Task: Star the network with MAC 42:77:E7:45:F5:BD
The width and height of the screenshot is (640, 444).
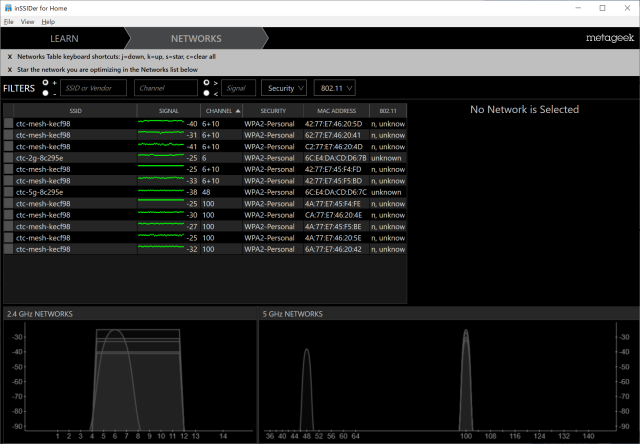Action: tap(9, 181)
